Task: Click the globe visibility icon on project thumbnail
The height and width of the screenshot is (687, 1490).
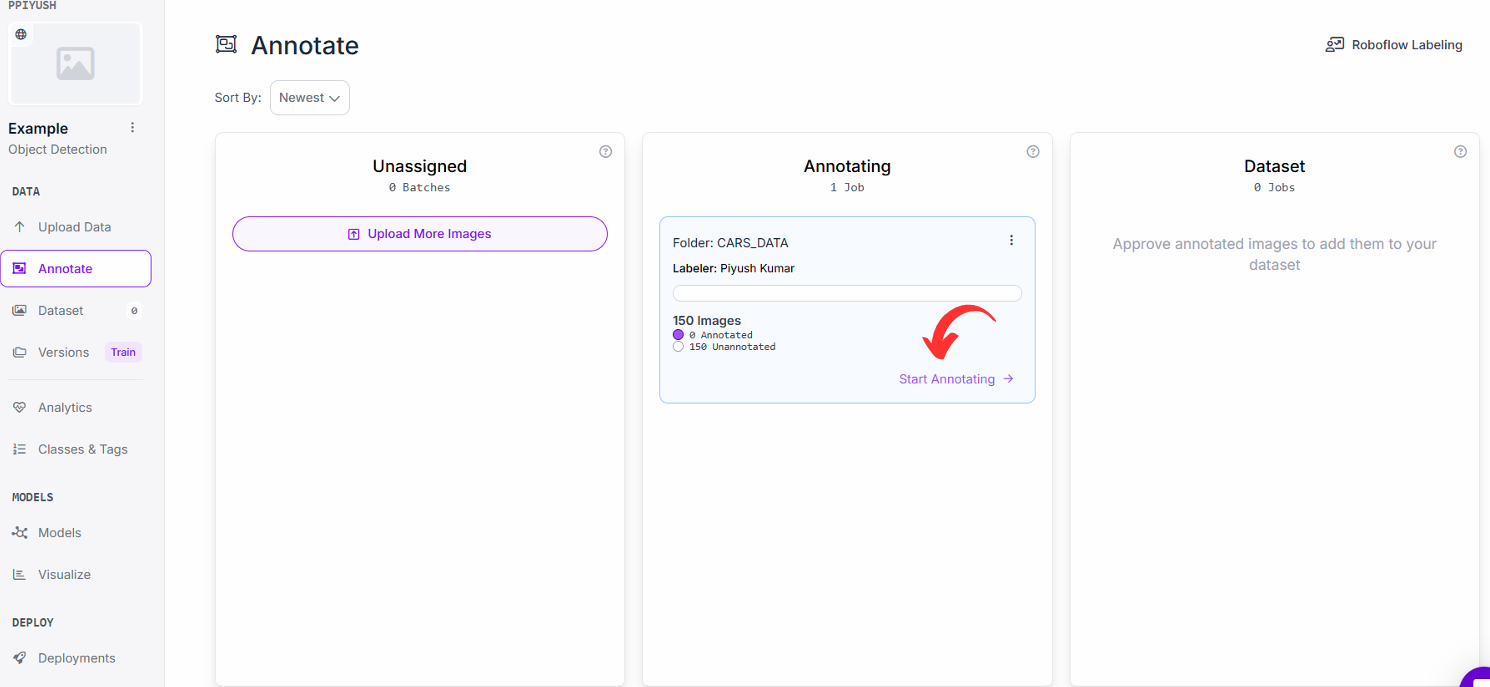Action: pyautogui.click(x=21, y=34)
